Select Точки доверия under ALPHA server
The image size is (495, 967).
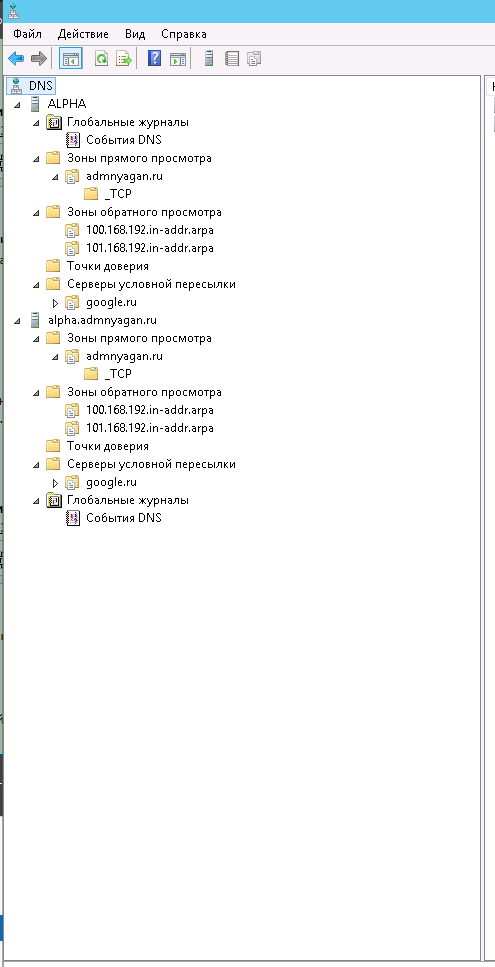pos(108,266)
